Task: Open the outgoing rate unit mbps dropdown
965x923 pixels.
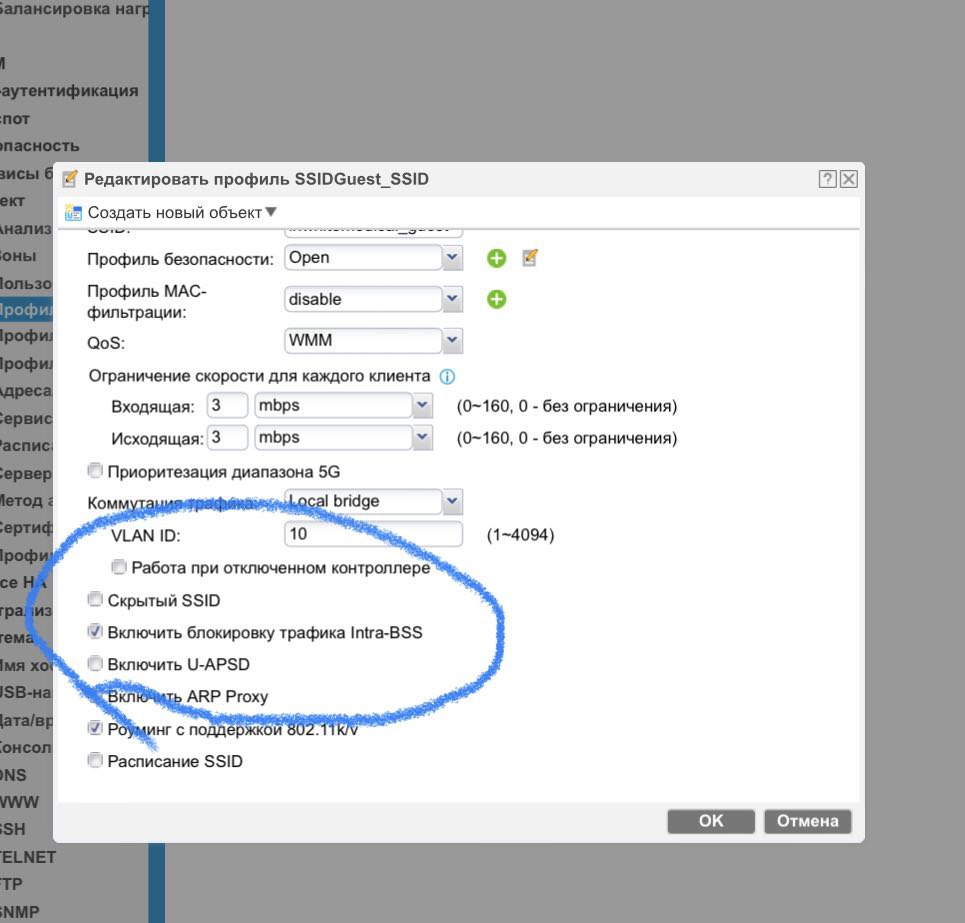Action: pyautogui.click(x=422, y=438)
